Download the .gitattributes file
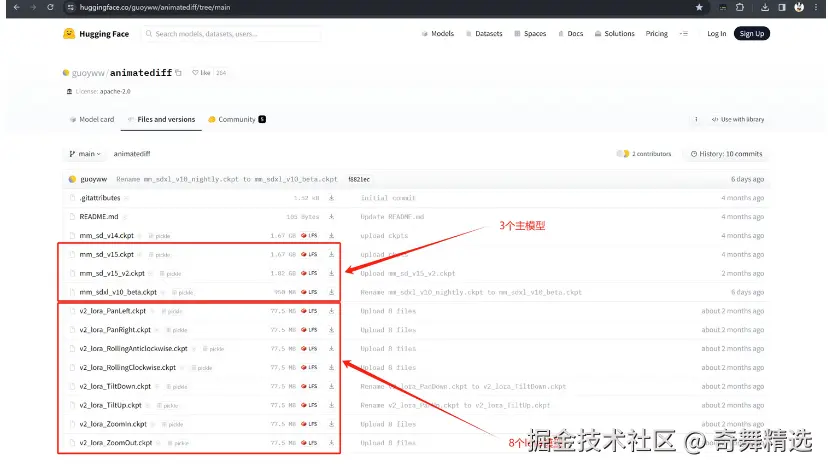This screenshot has width=828, height=470. [331, 198]
